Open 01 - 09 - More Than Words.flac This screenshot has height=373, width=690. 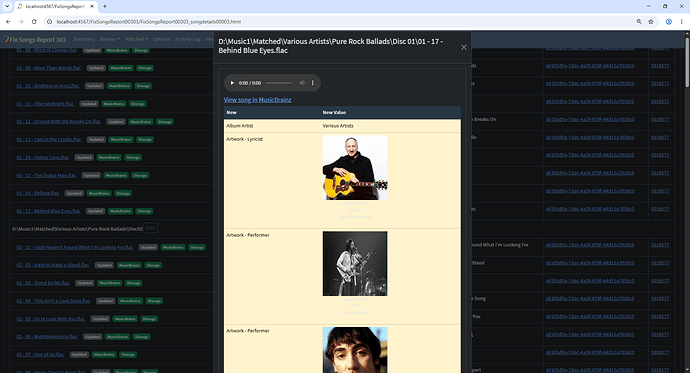click(x=49, y=68)
